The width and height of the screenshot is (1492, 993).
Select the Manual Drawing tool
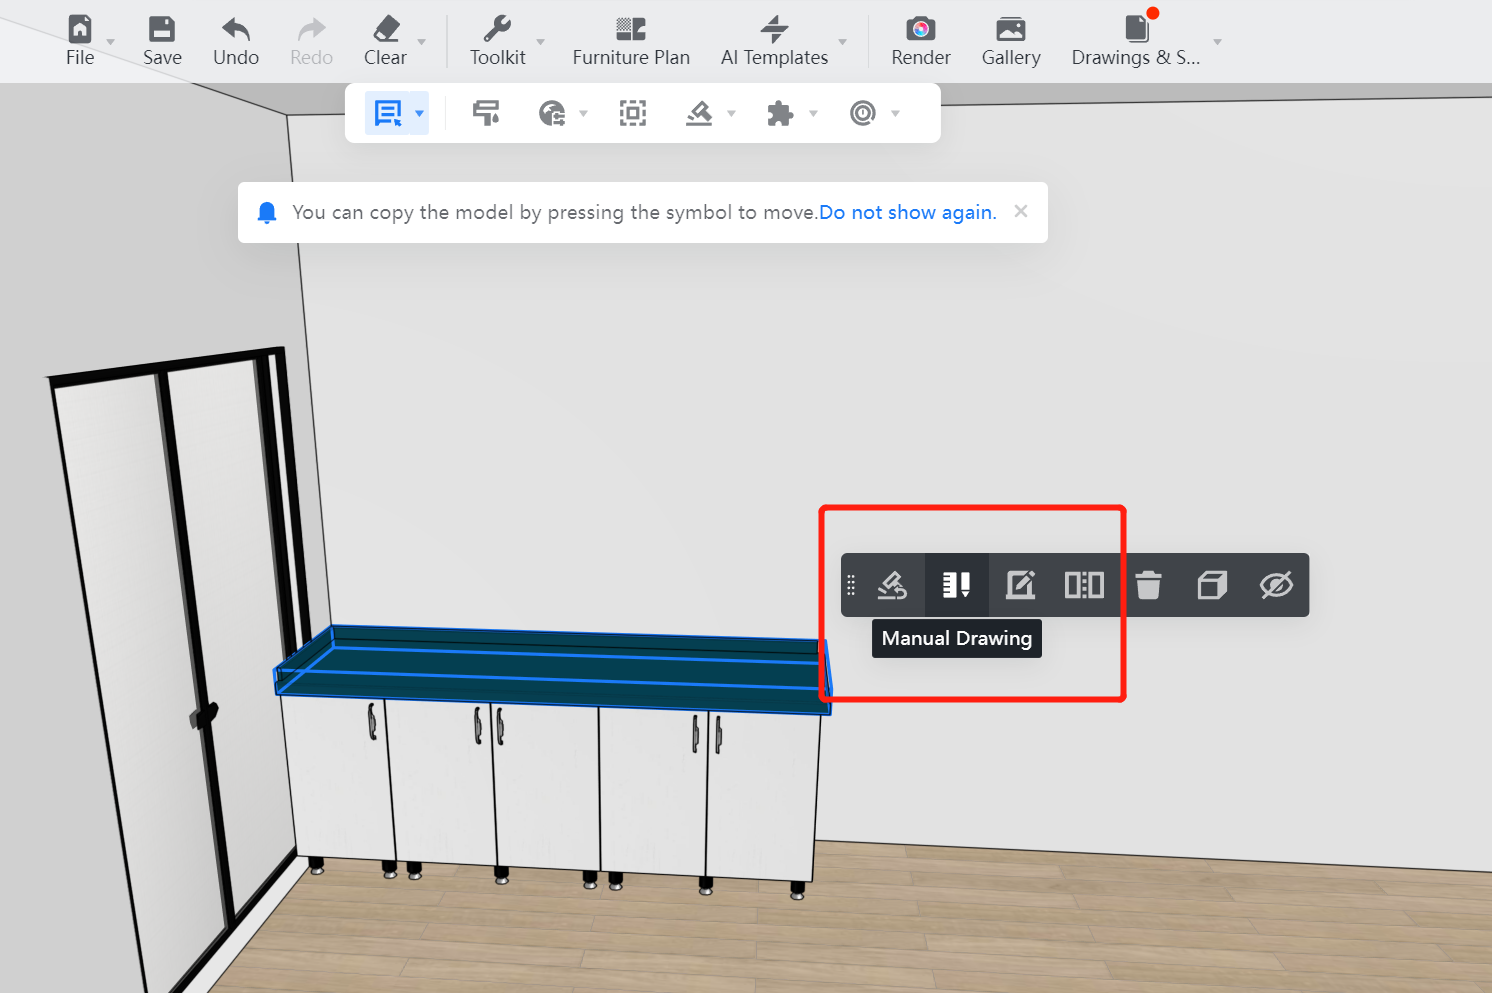pyautogui.click(x=956, y=585)
